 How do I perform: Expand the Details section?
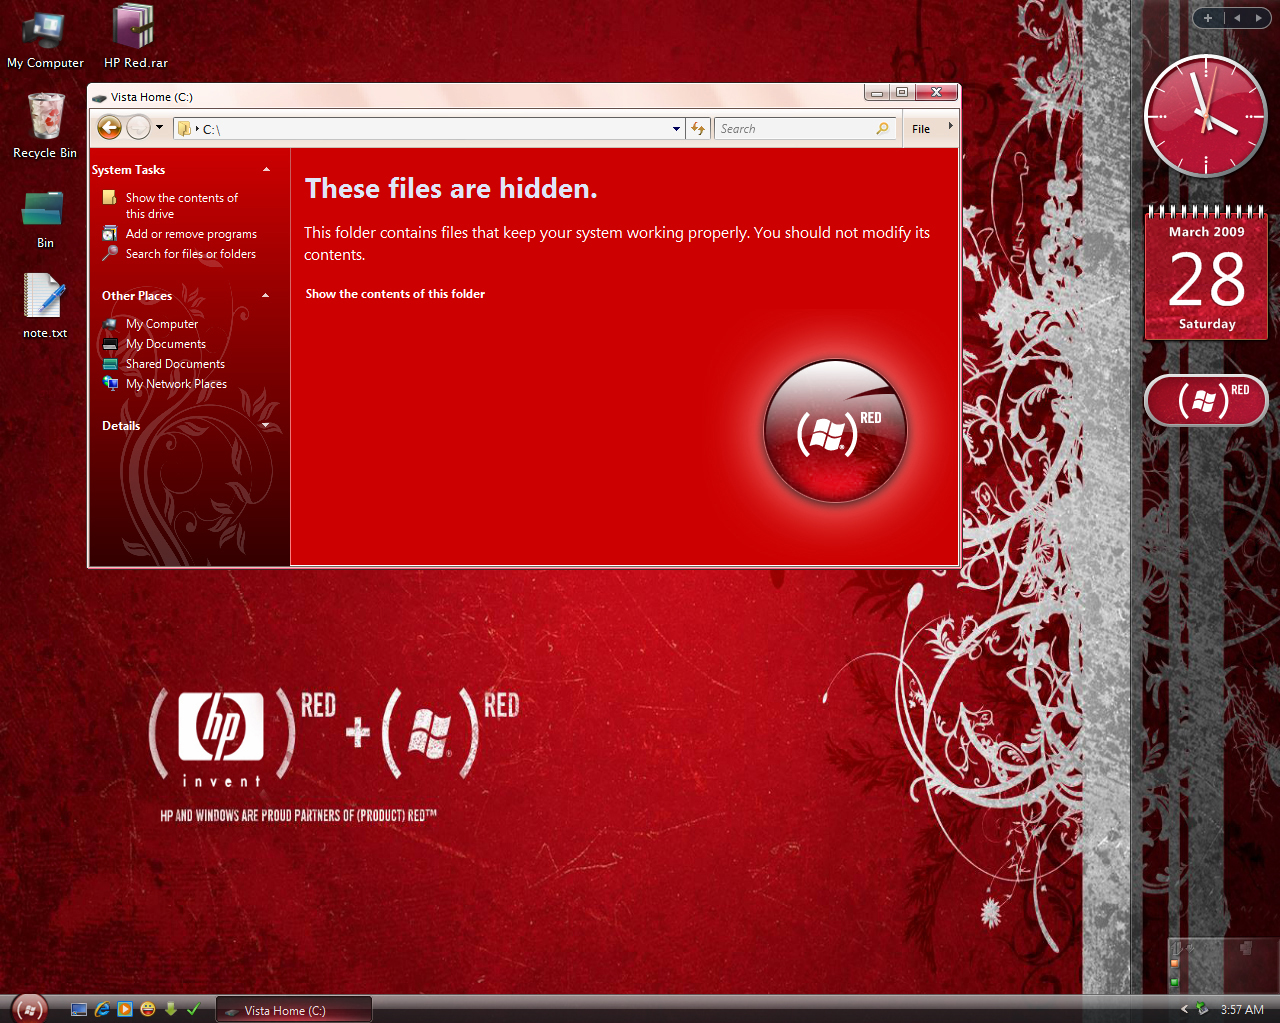(x=265, y=426)
